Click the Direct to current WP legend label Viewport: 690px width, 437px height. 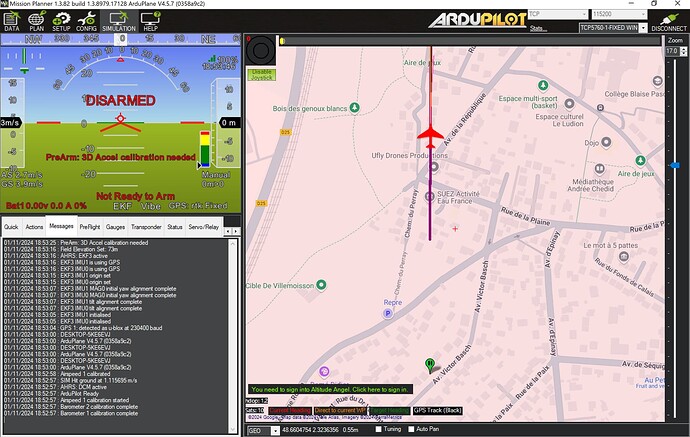point(340,410)
